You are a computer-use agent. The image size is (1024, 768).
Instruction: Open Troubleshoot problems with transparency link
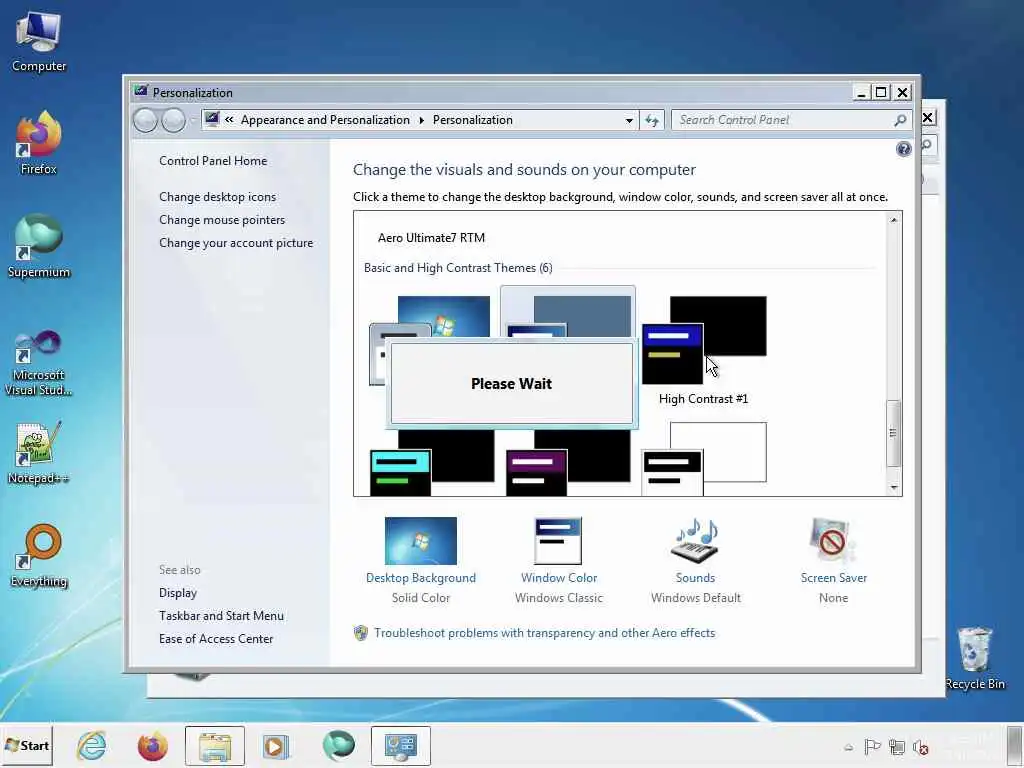[x=544, y=633]
